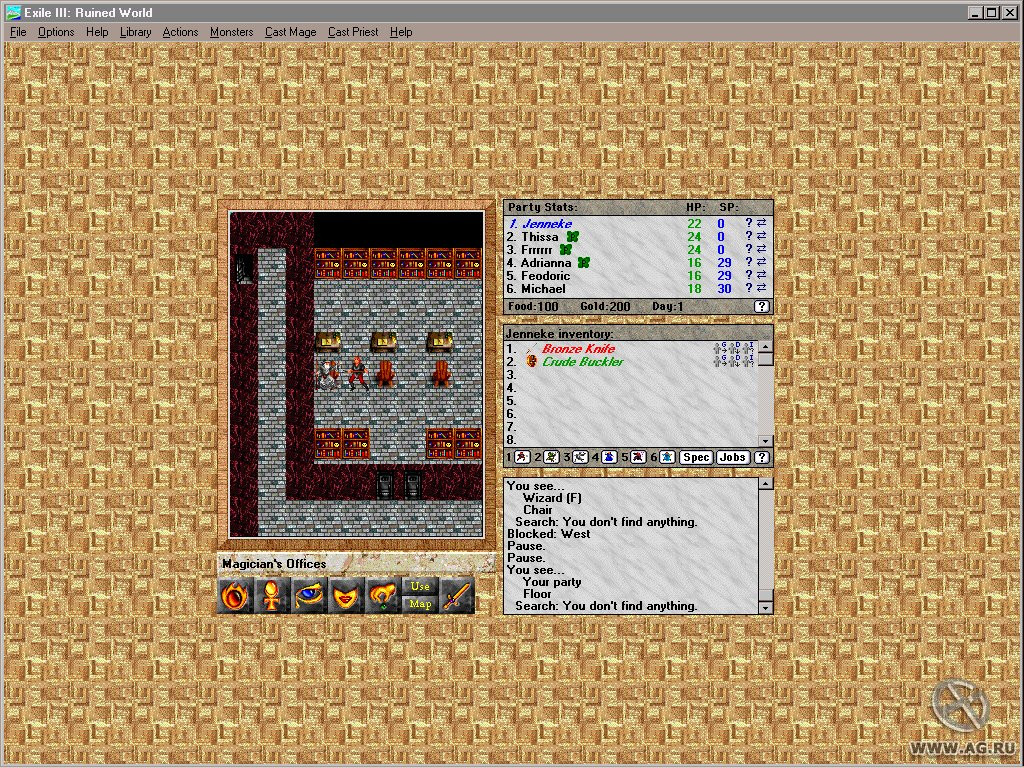The width and height of the screenshot is (1024, 768).
Task: Activate the Look eye icon
Action: coord(308,596)
